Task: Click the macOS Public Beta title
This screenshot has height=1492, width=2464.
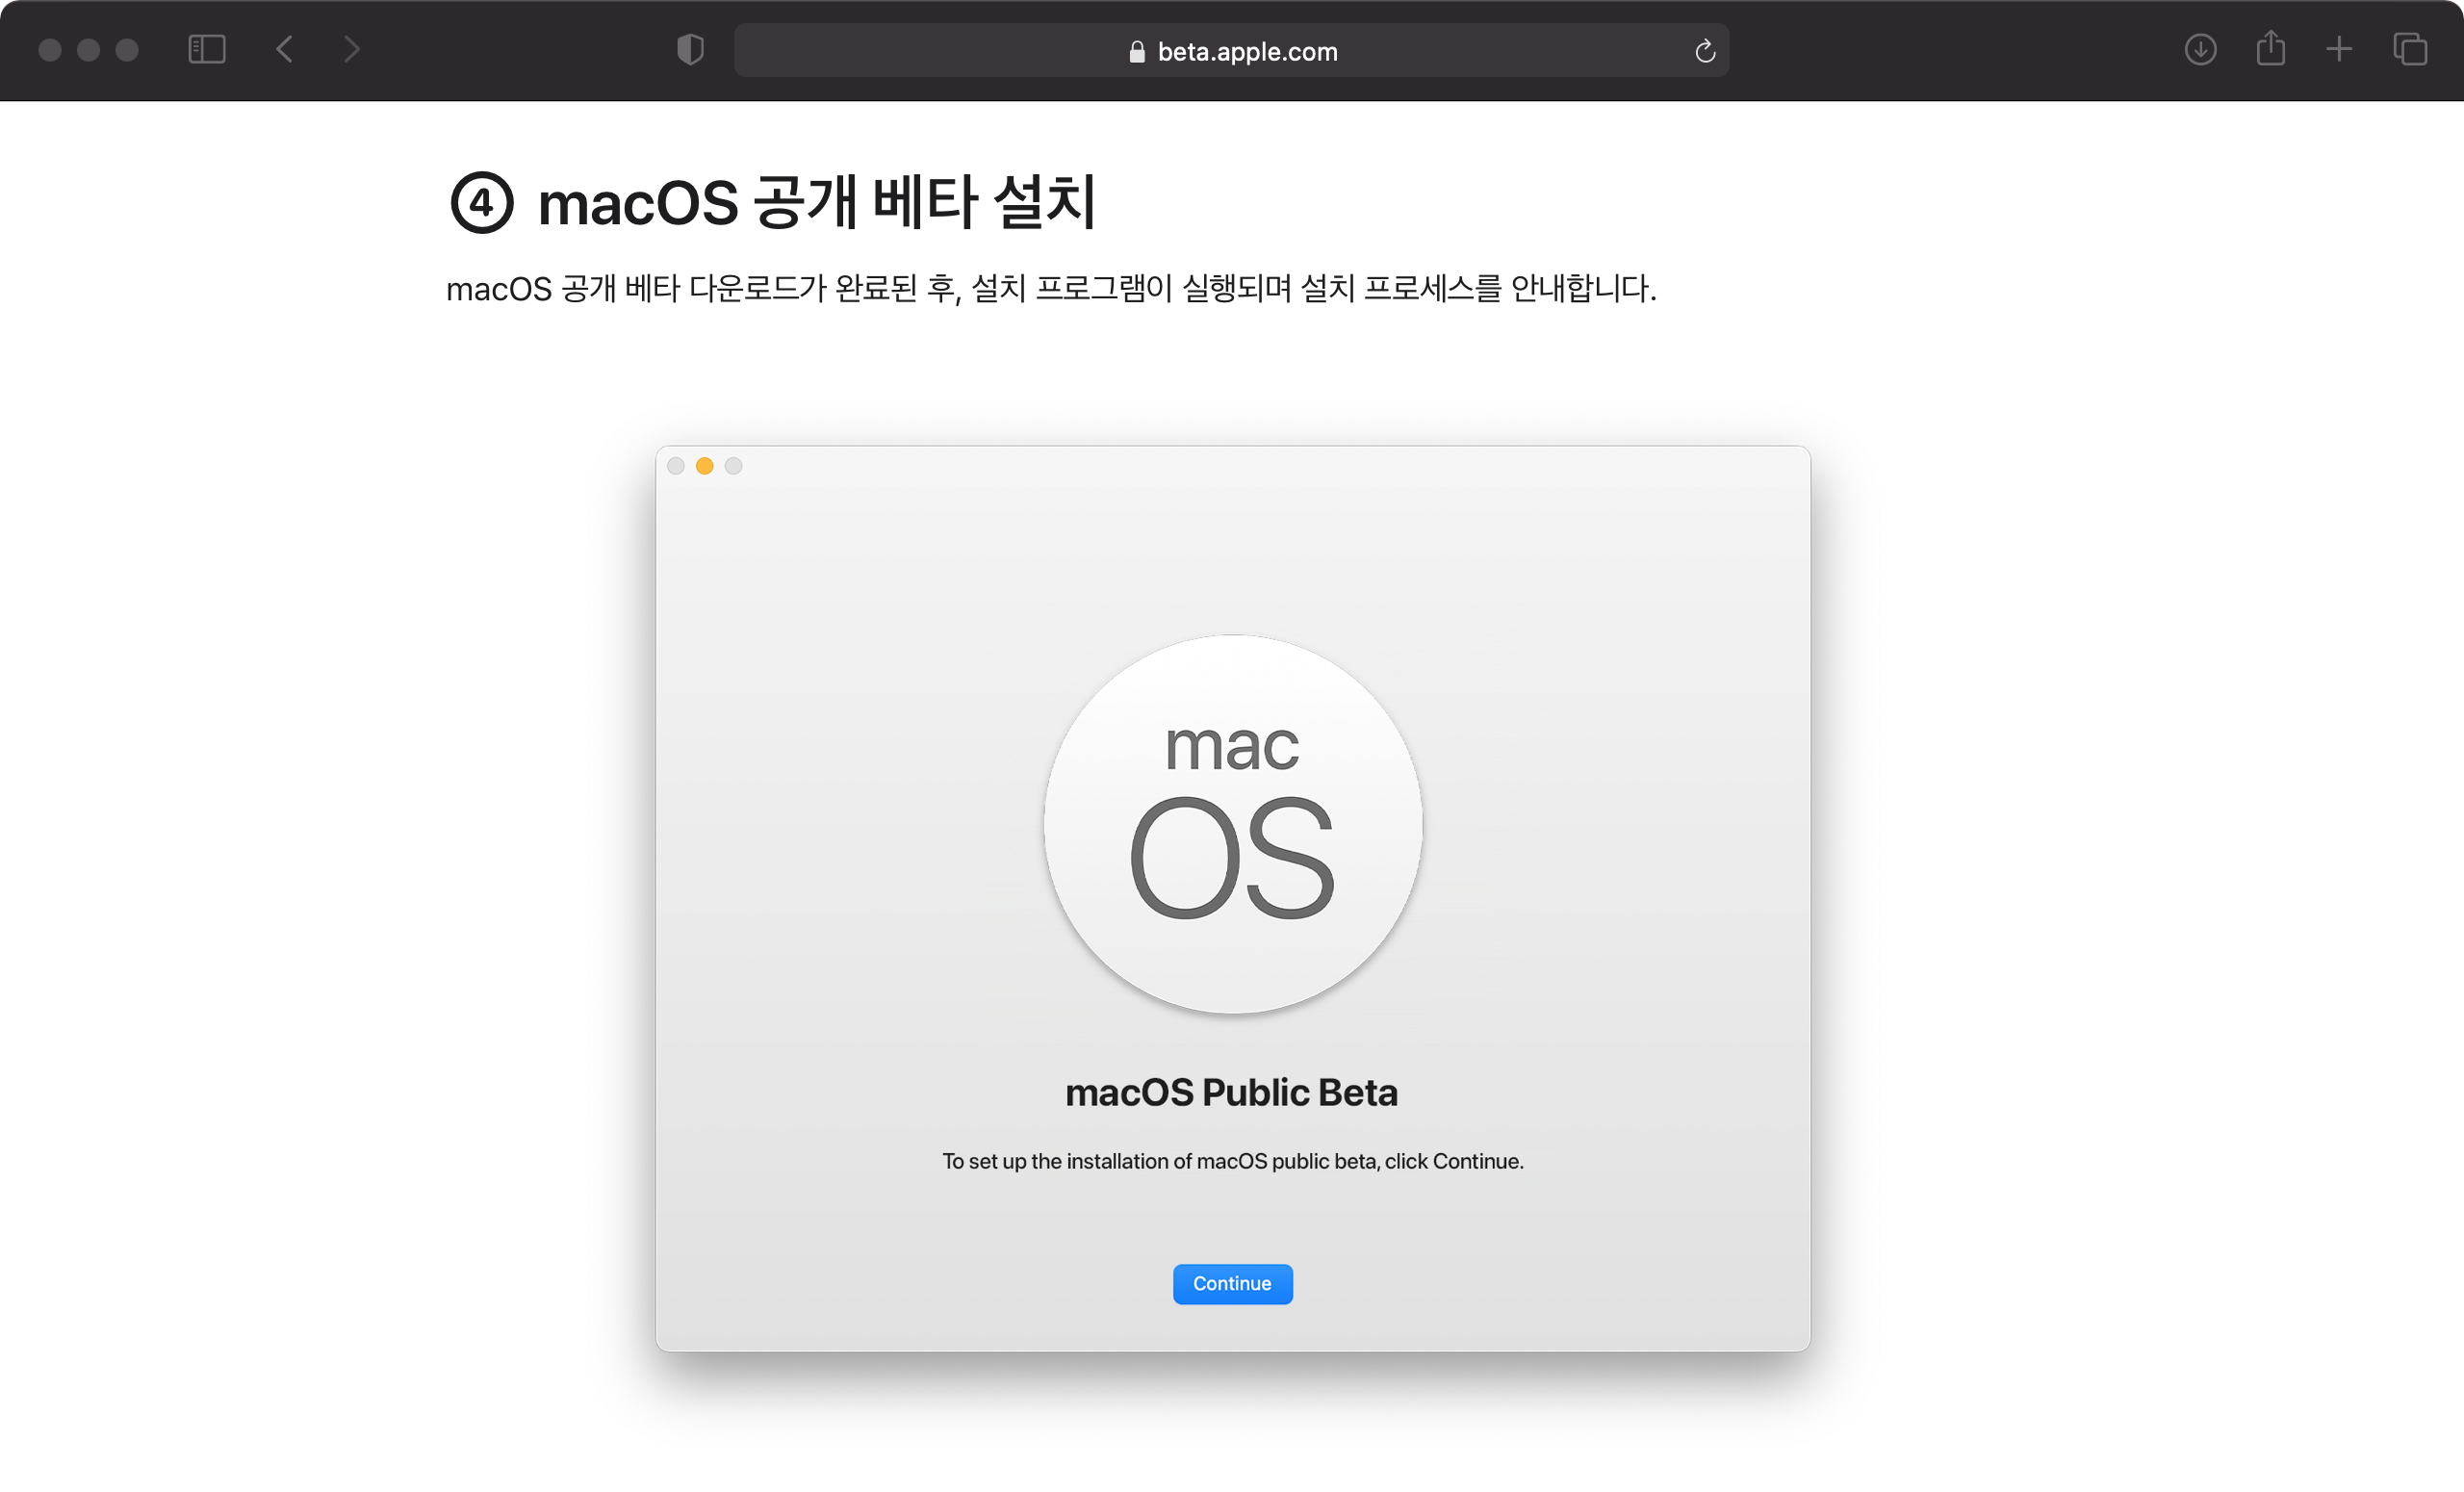Action: tap(1231, 1092)
